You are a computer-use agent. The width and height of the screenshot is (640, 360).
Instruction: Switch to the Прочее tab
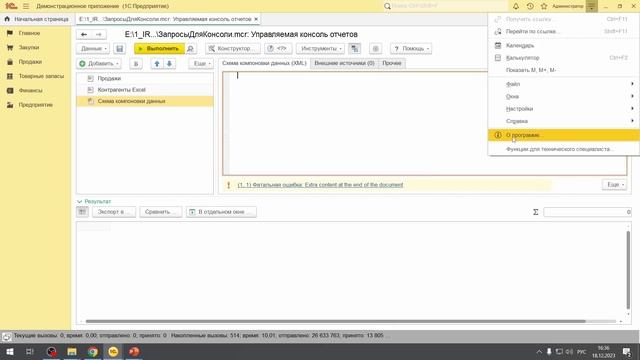pyautogui.click(x=392, y=63)
